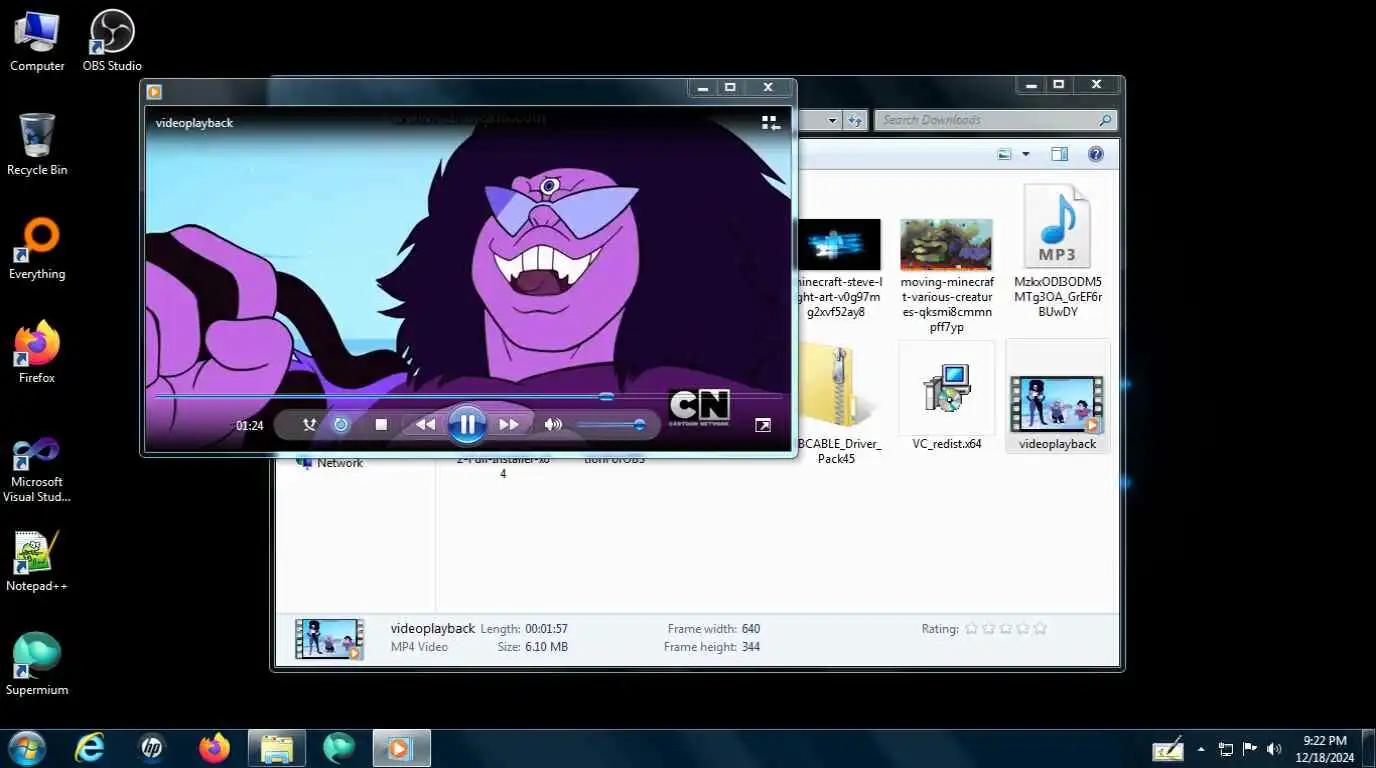Select the Supermium desktop shortcut
This screenshot has height=768, width=1376.
(x=37, y=665)
